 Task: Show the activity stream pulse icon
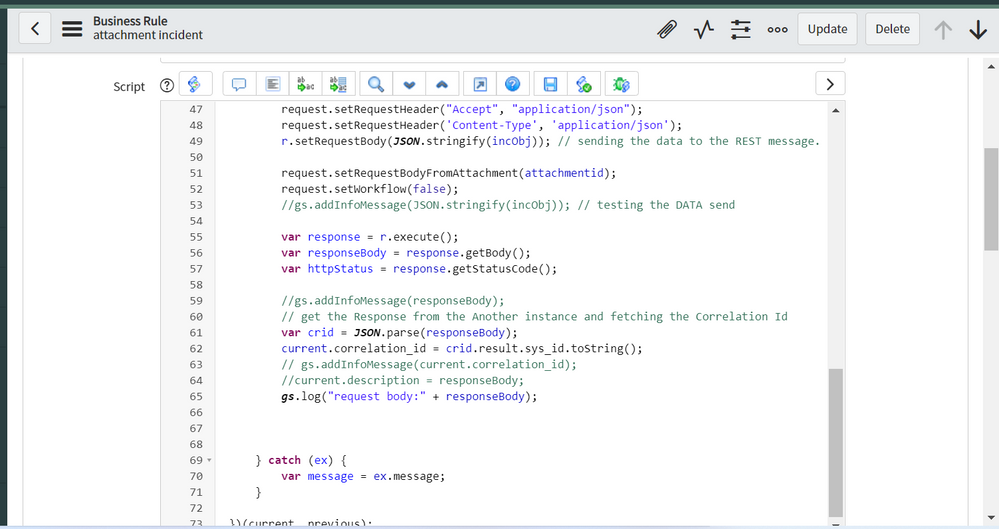pyautogui.click(x=704, y=29)
